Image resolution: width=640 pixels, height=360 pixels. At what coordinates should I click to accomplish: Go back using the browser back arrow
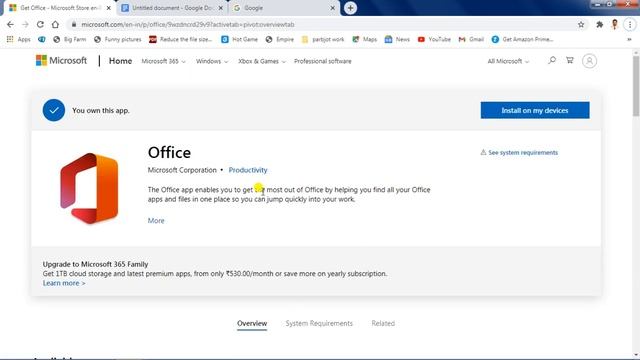(10, 24)
